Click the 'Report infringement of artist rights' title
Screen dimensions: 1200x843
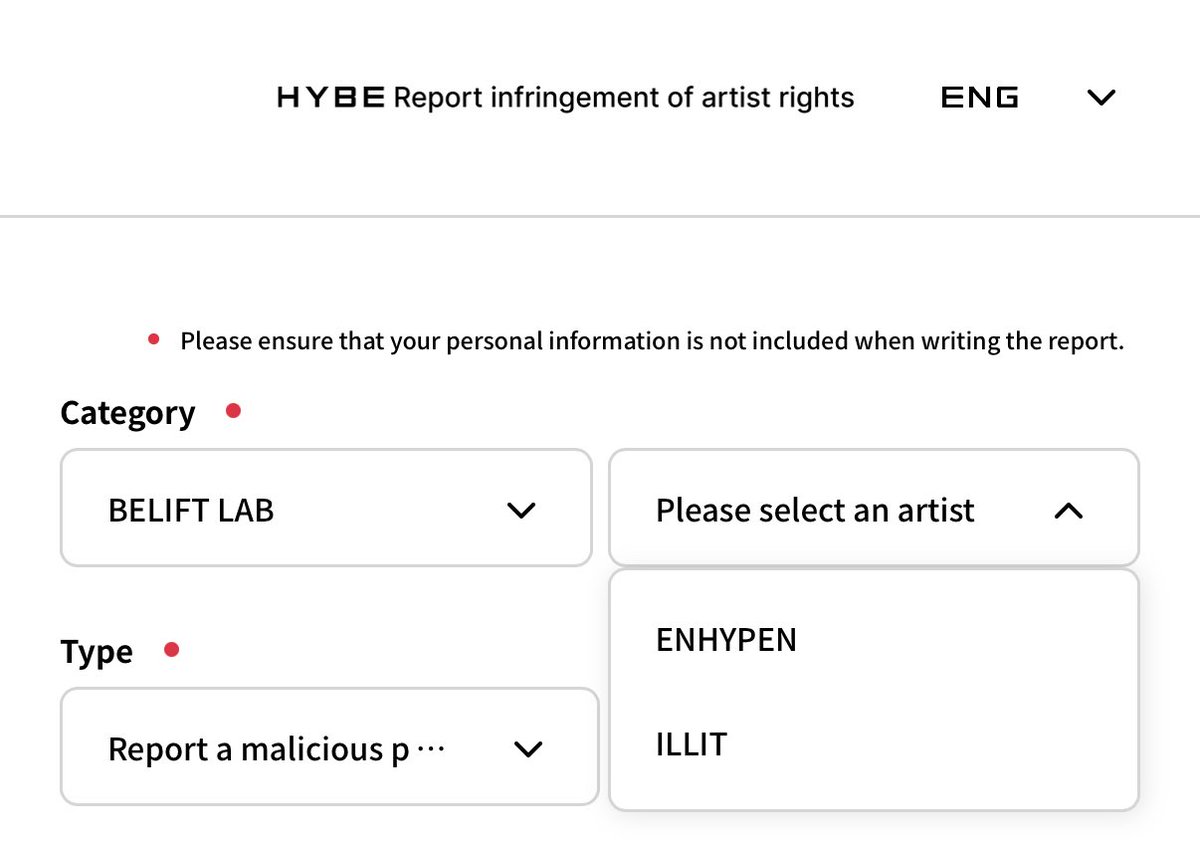pos(625,98)
